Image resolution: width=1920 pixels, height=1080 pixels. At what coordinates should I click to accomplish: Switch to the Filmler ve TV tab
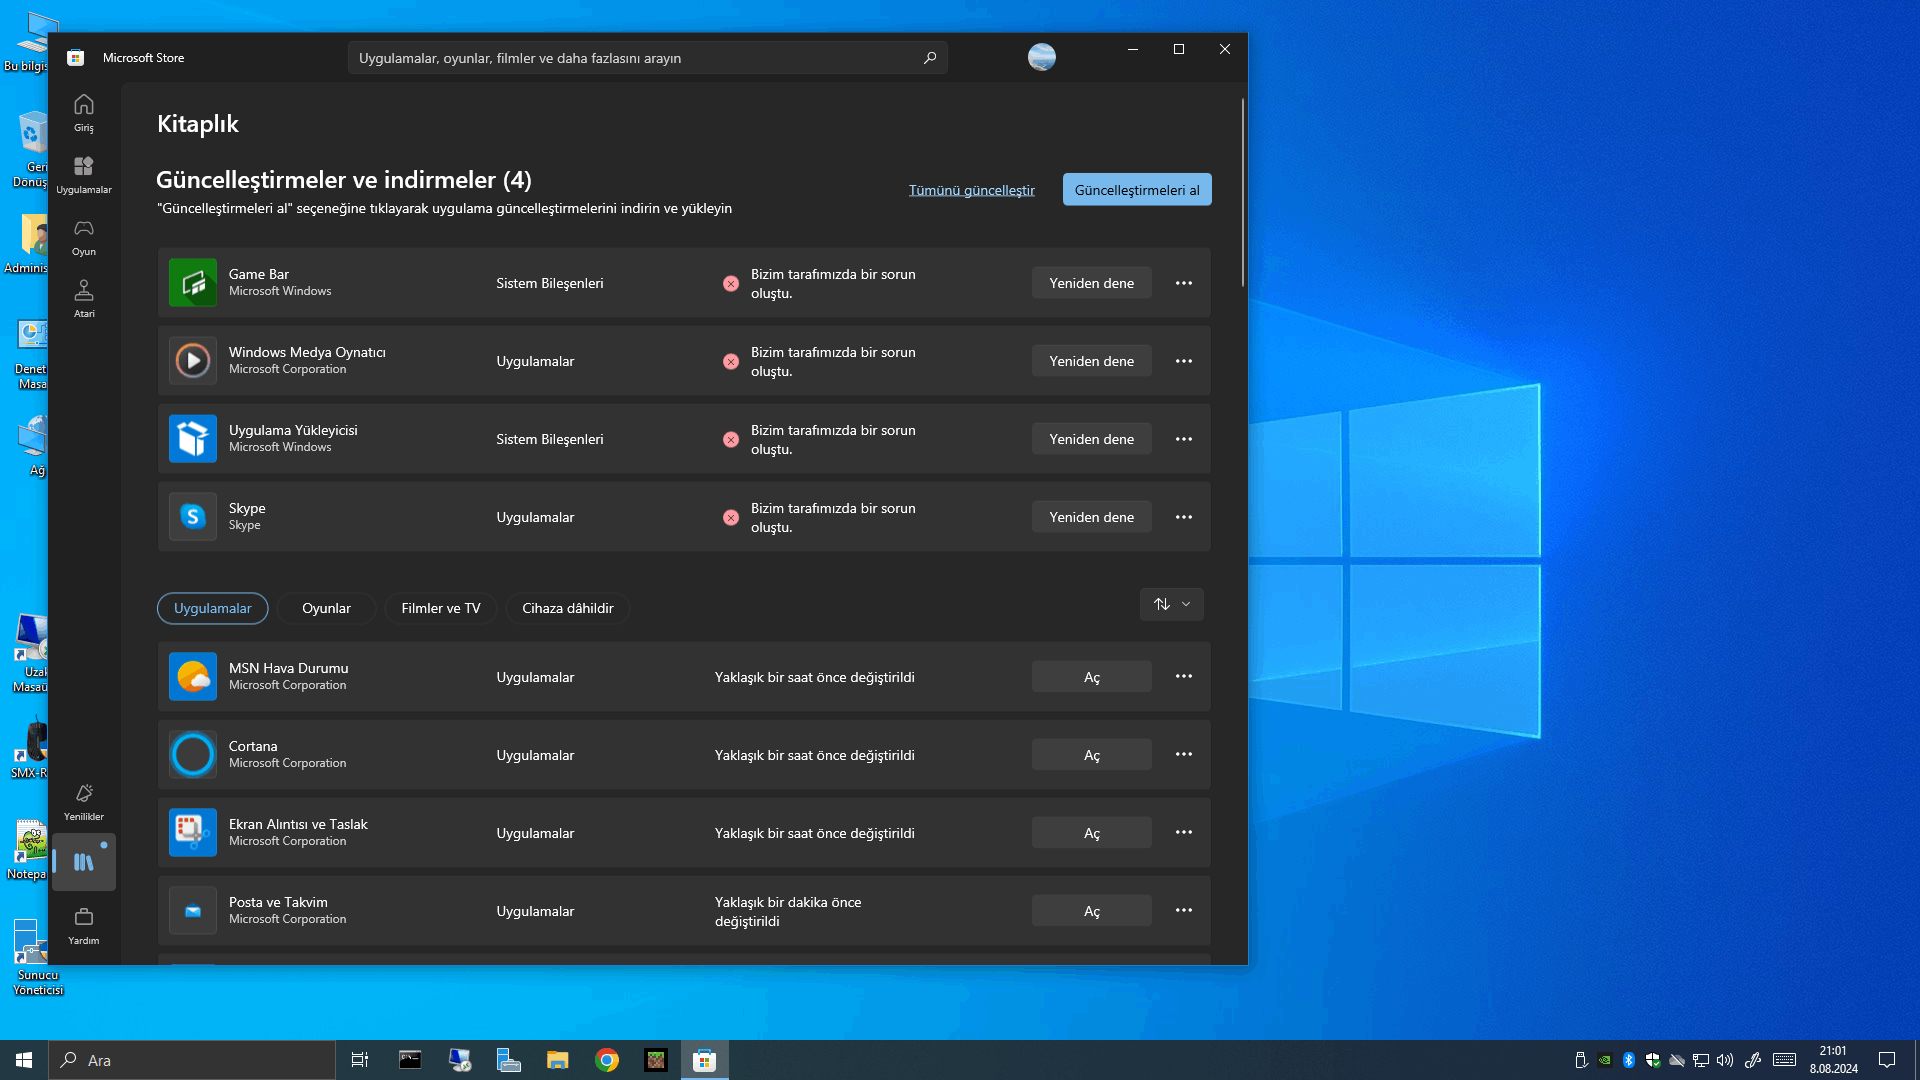pyautogui.click(x=440, y=608)
